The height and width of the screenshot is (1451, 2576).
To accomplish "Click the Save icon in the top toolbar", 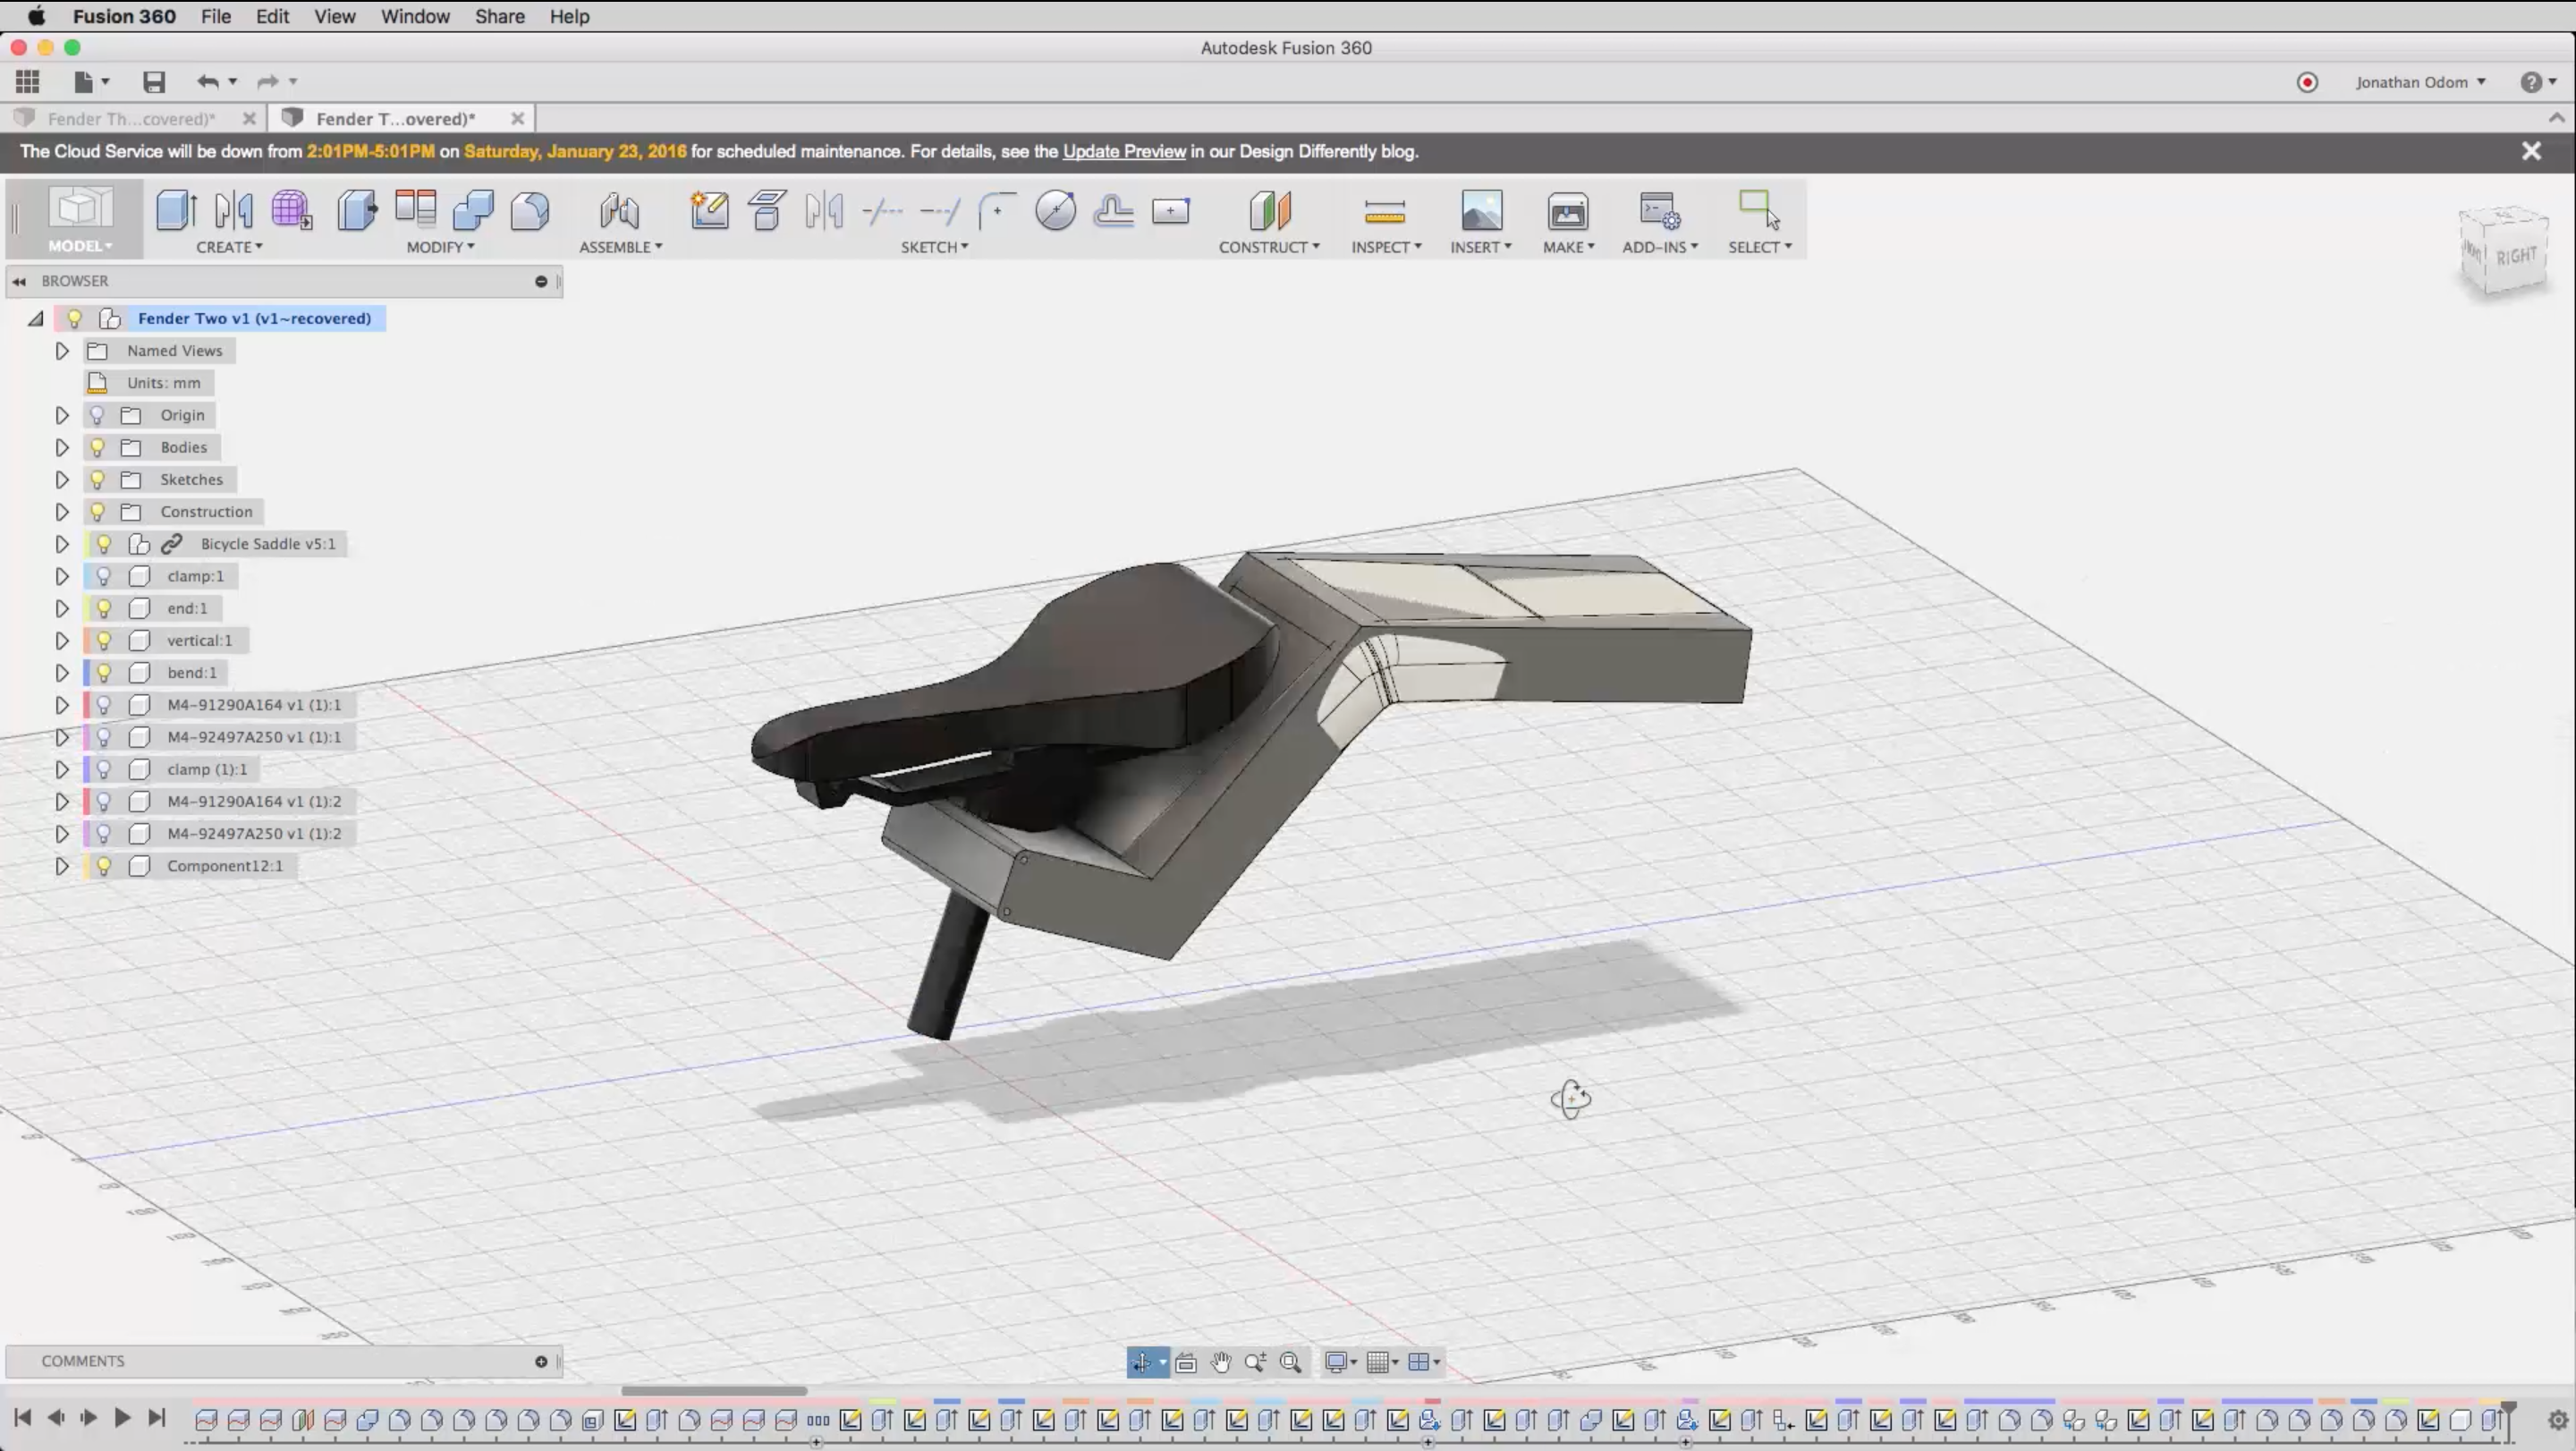I will (x=153, y=82).
